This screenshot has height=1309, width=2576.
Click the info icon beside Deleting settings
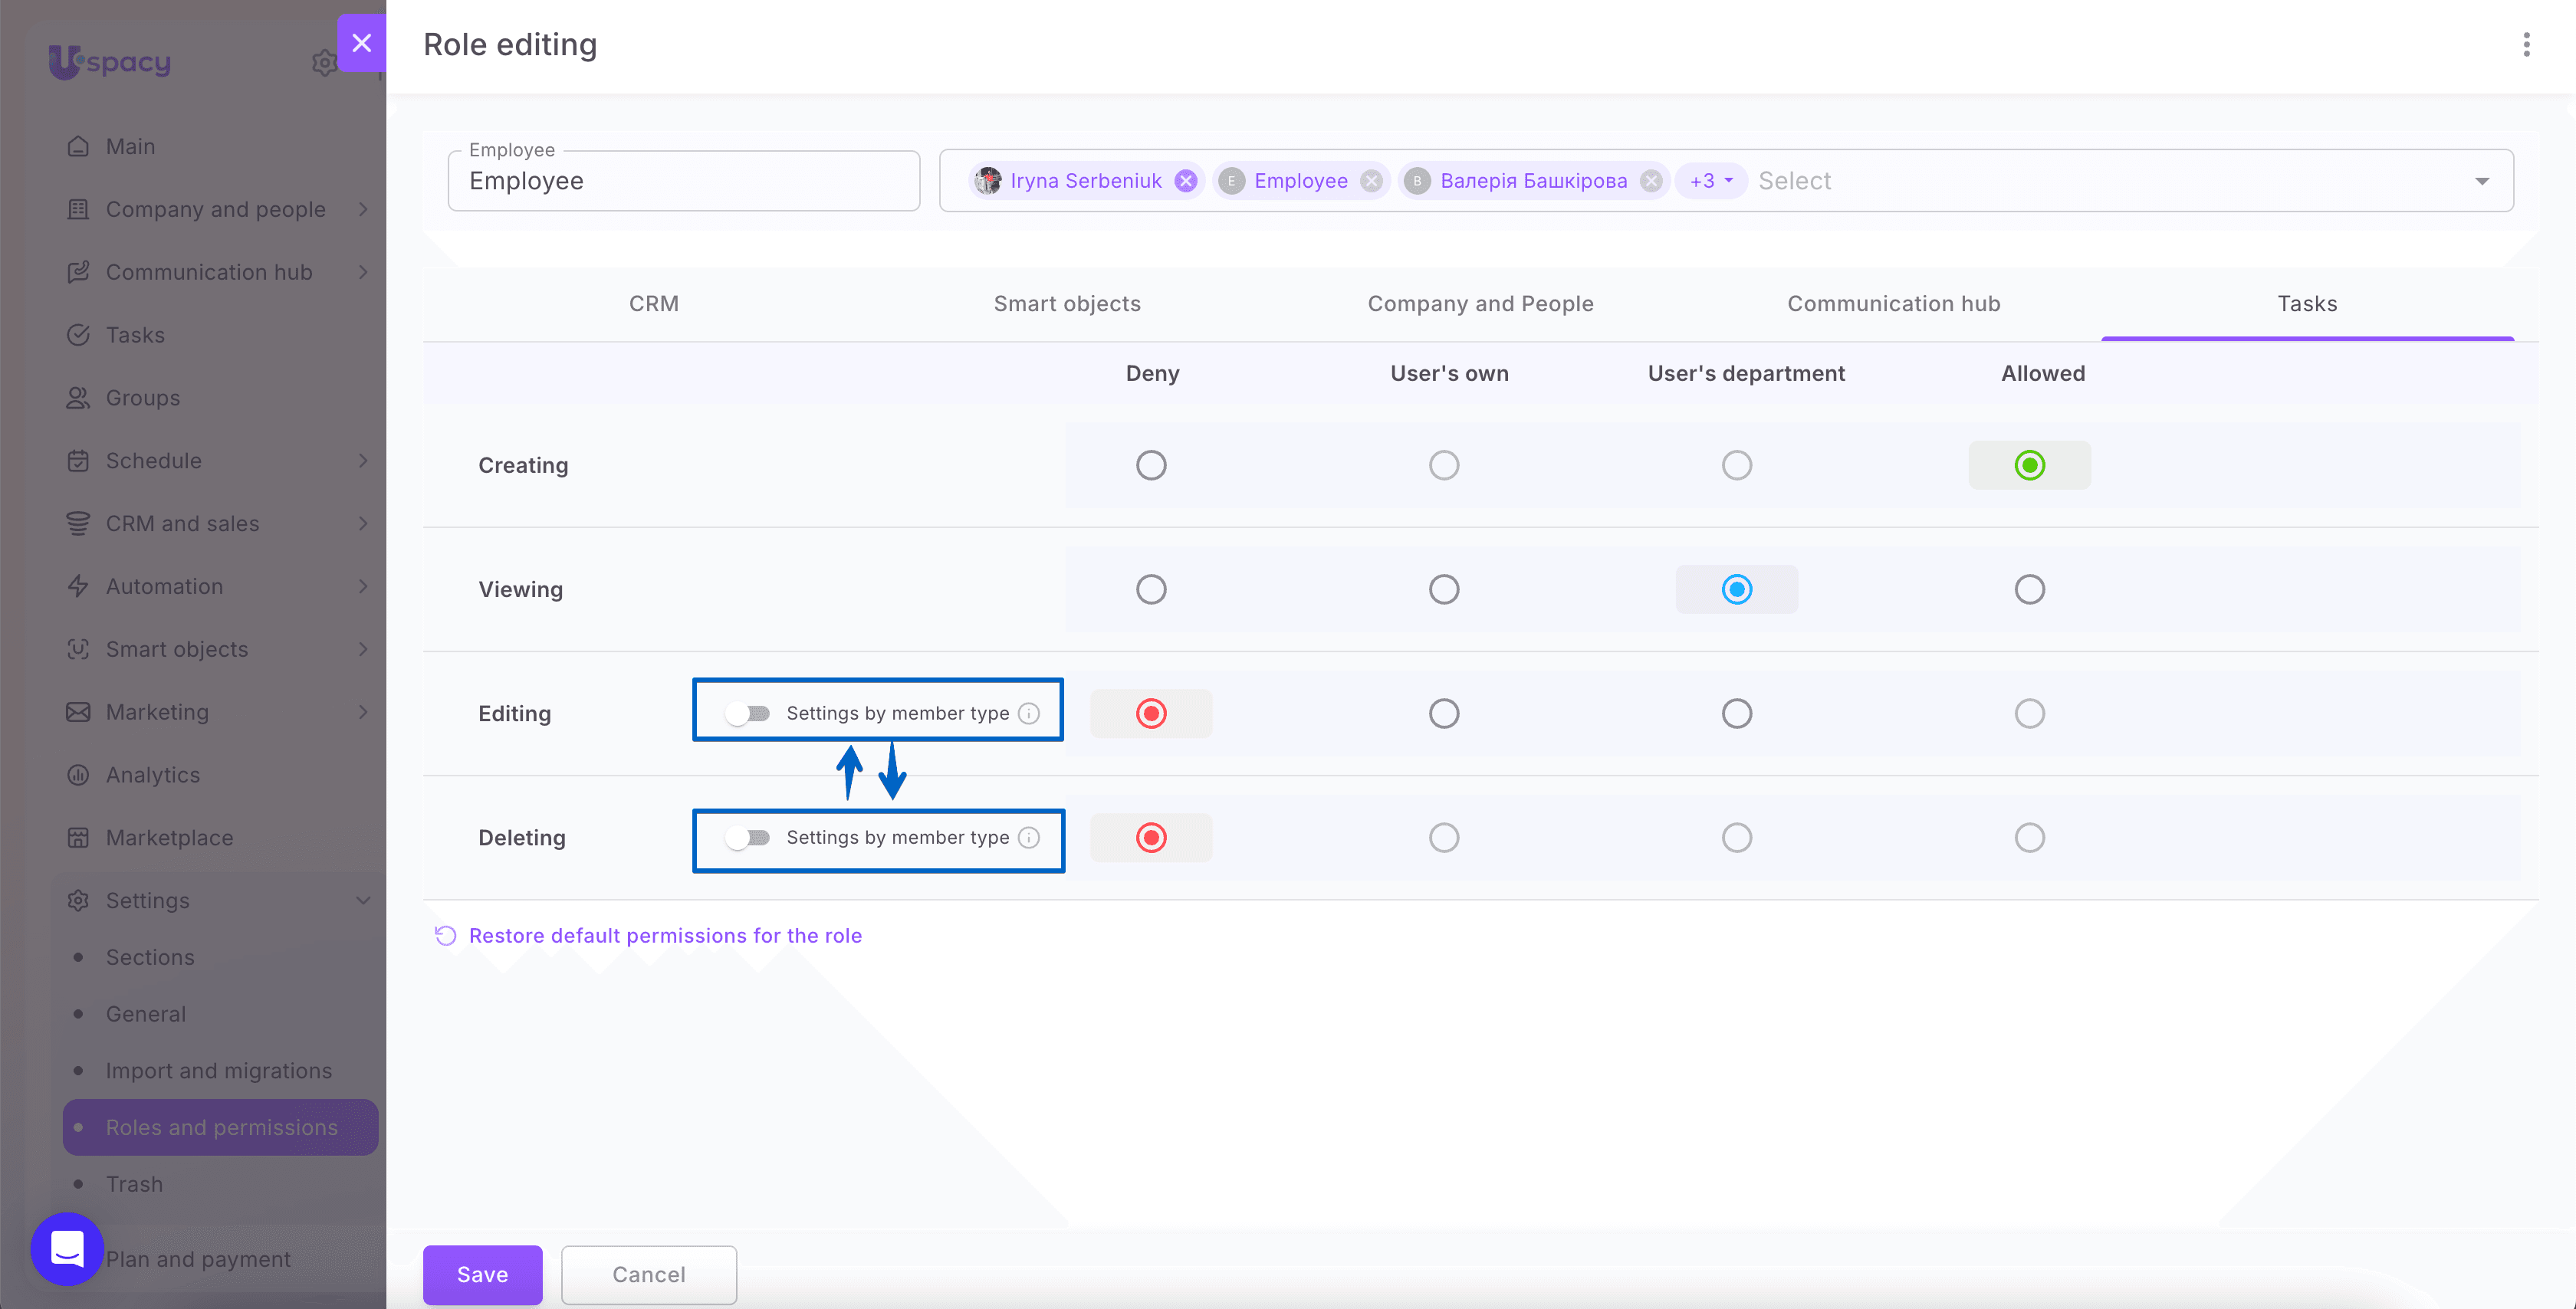tap(1029, 837)
